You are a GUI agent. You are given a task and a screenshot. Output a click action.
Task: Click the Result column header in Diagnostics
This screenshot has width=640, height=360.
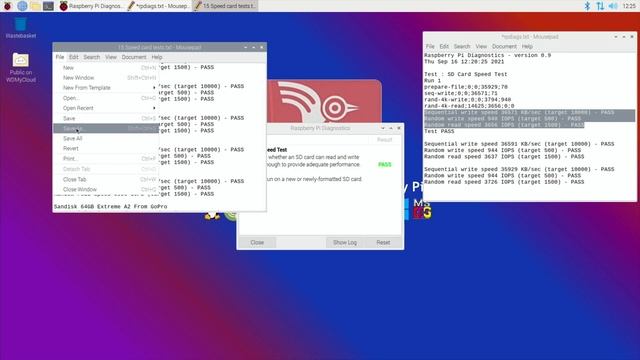click(384, 140)
